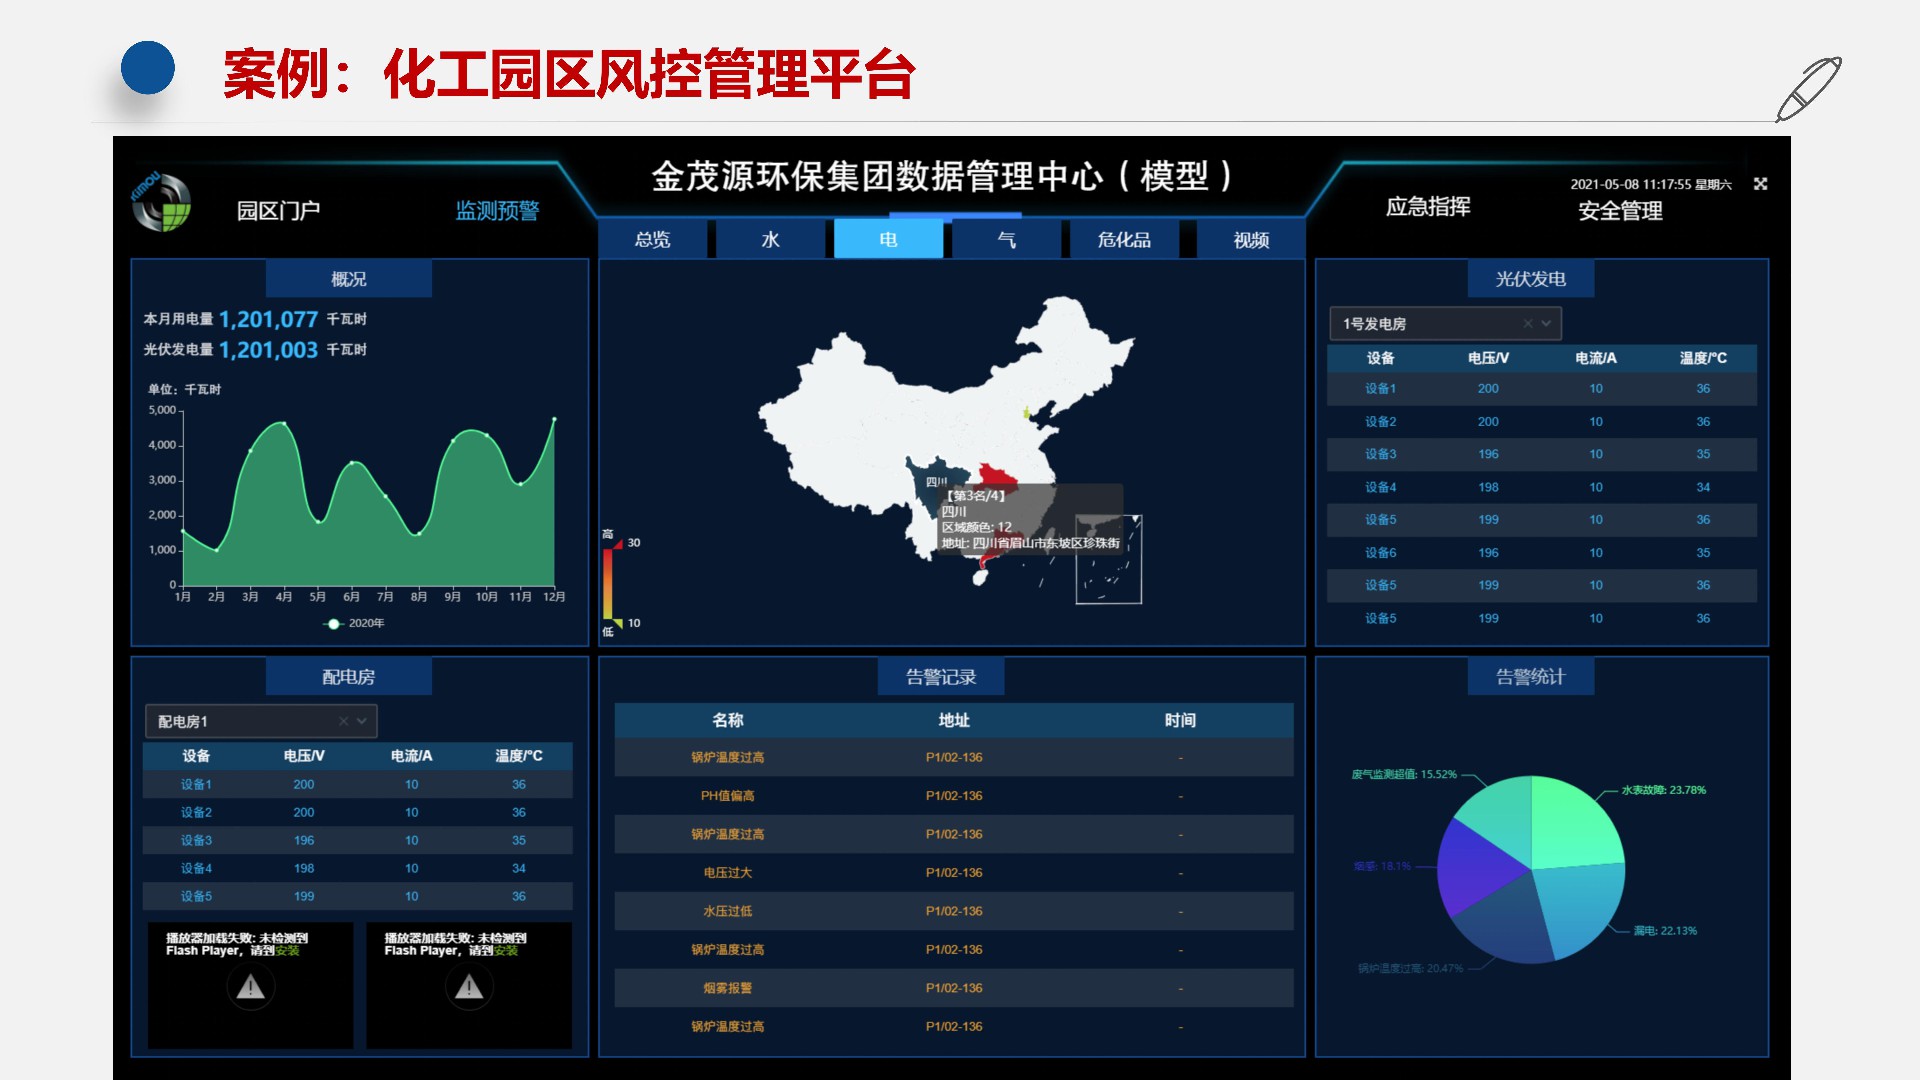Image resolution: width=1920 pixels, height=1080 pixels.
Task: Click the green 安装 link in the left player
Action: tap(288, 951)
